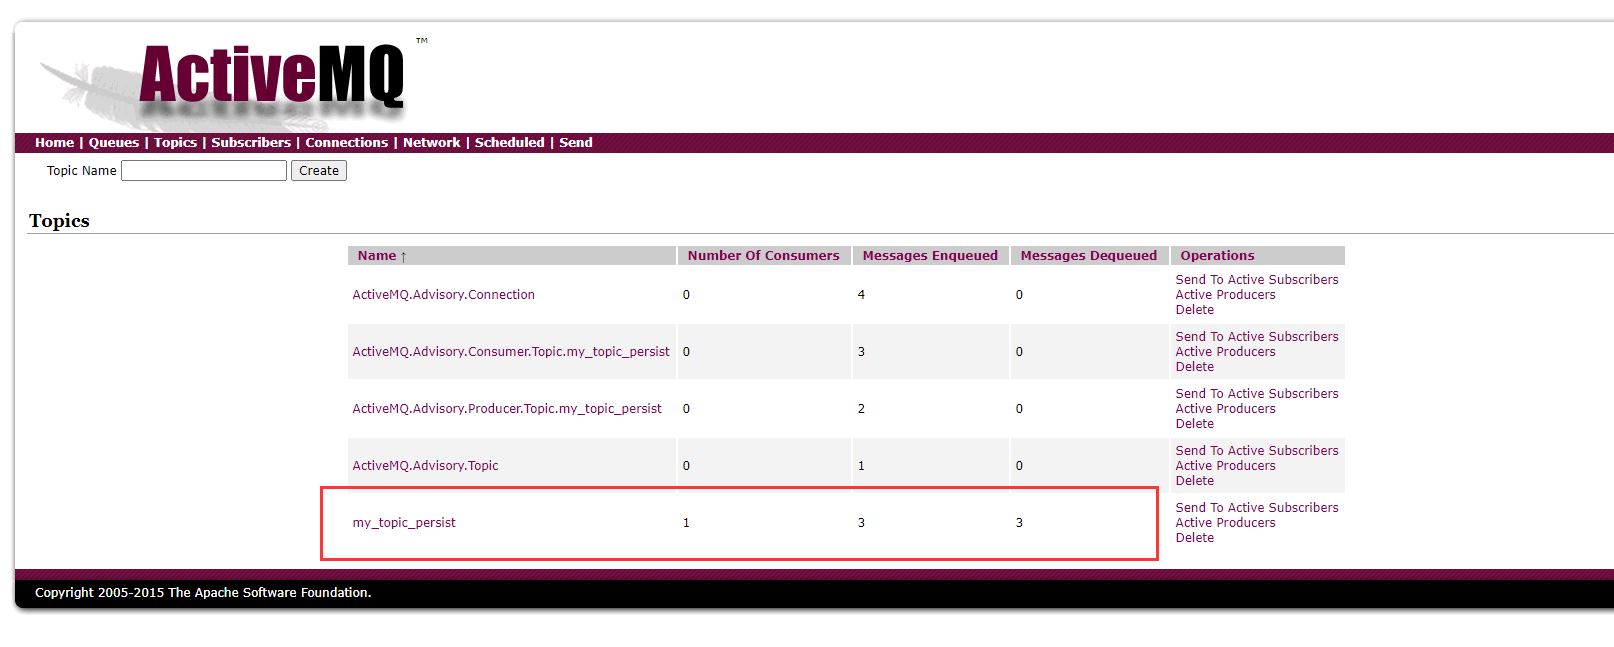View Active Producers for ActiveMQ.Advisory.Topic
Screen dimensions: 1614x647
click(1226, 466)
